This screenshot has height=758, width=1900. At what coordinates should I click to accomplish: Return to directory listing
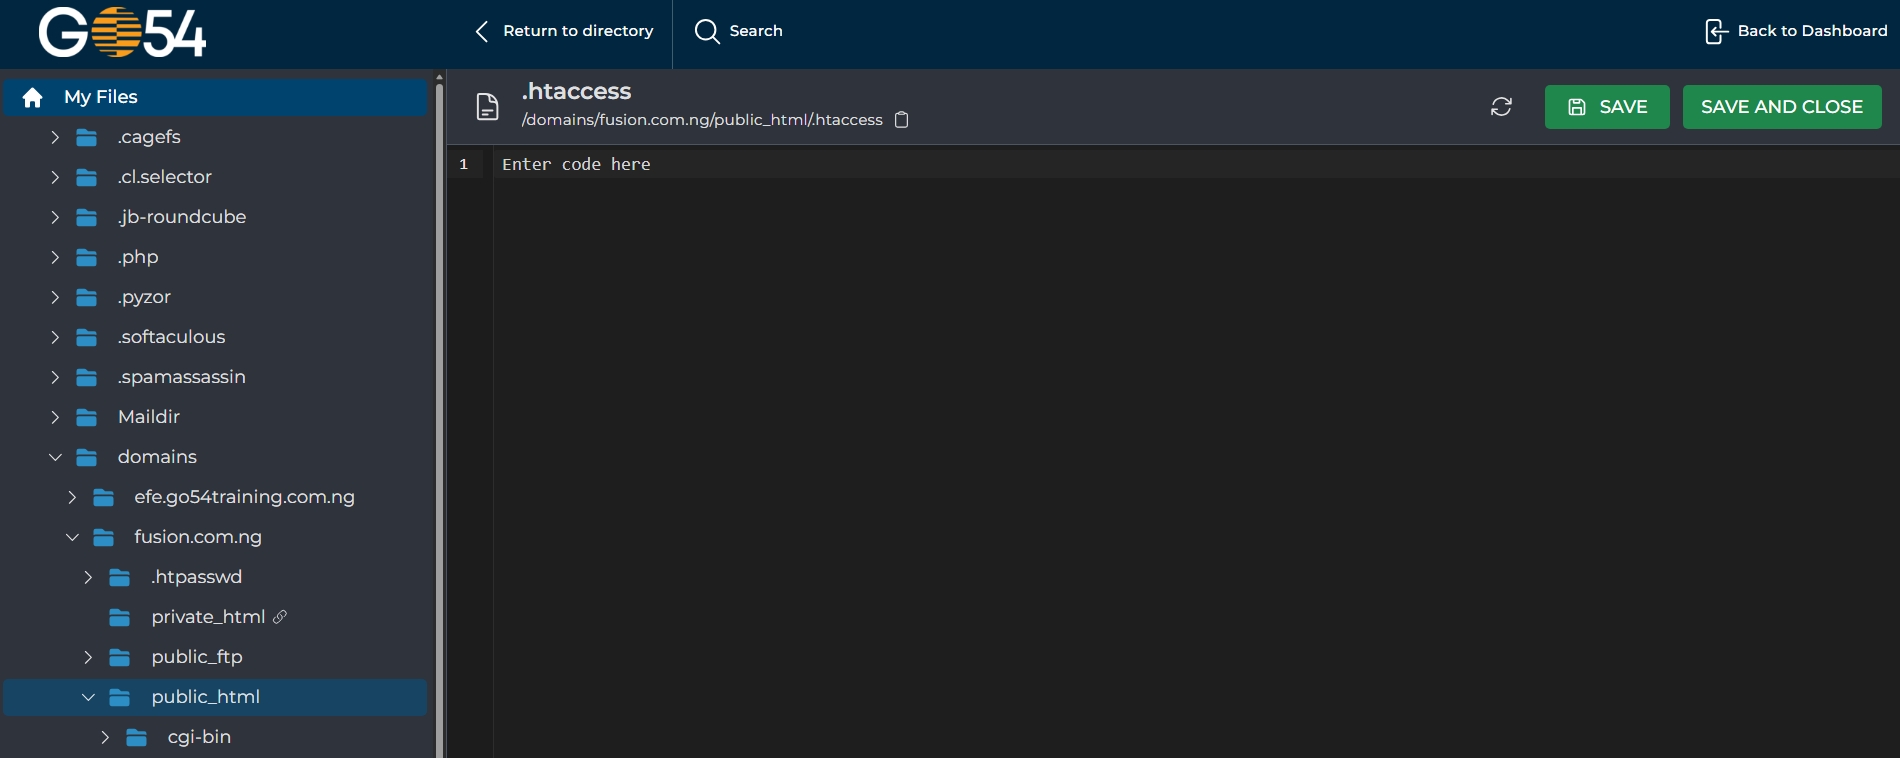(x=565, y=31)
